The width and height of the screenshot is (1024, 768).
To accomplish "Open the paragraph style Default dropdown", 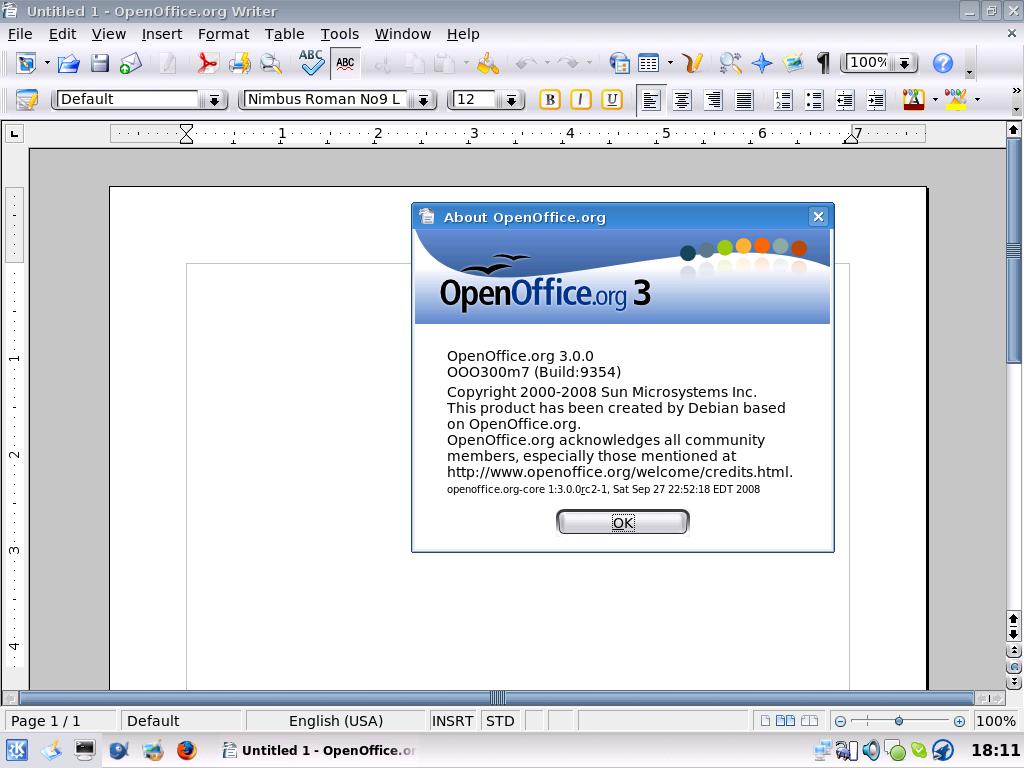I will click(214, 100).
